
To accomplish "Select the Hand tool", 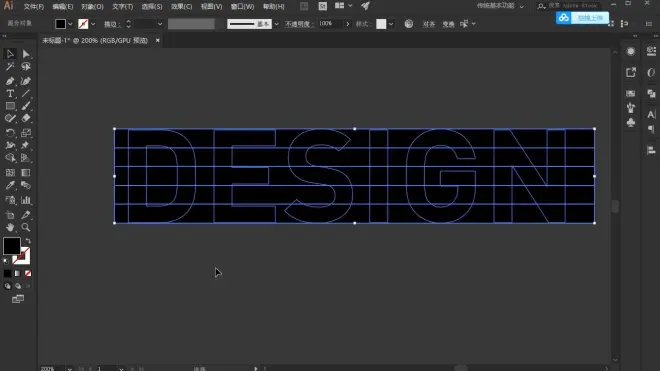I will point(10,227).
